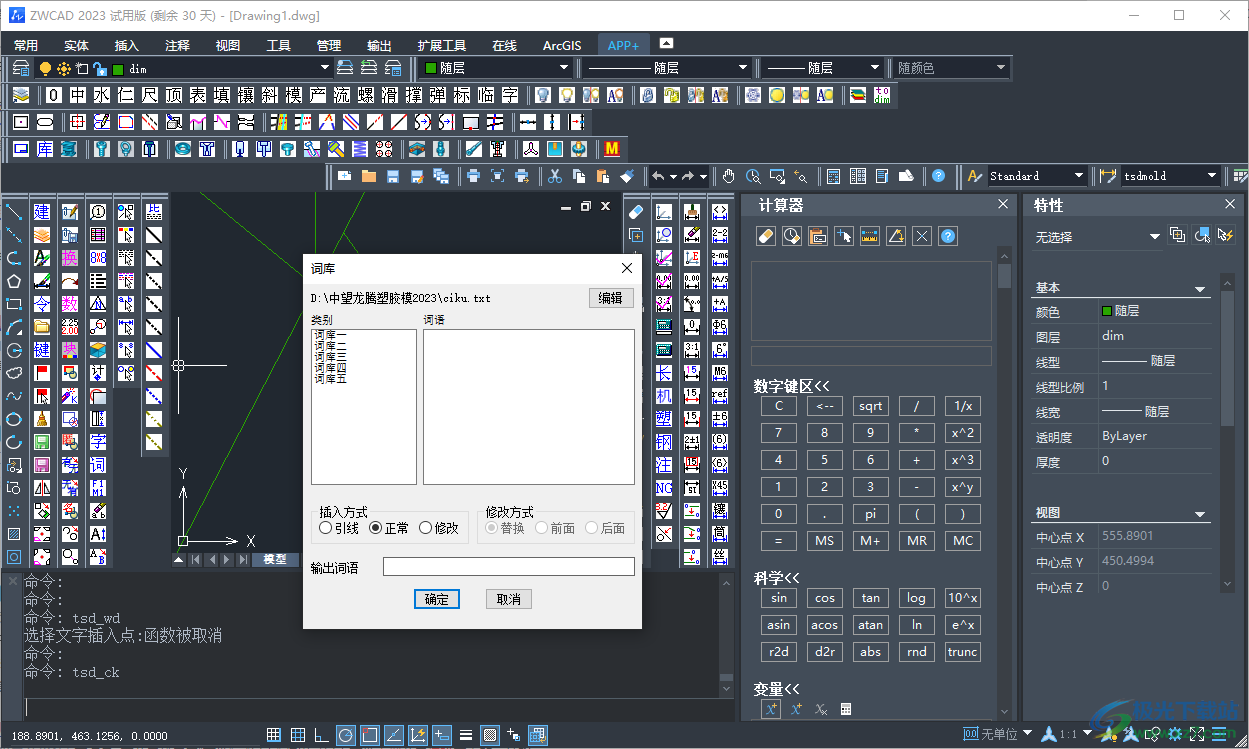Click the Print icon in the toolbar

click(x=473, y=176)
